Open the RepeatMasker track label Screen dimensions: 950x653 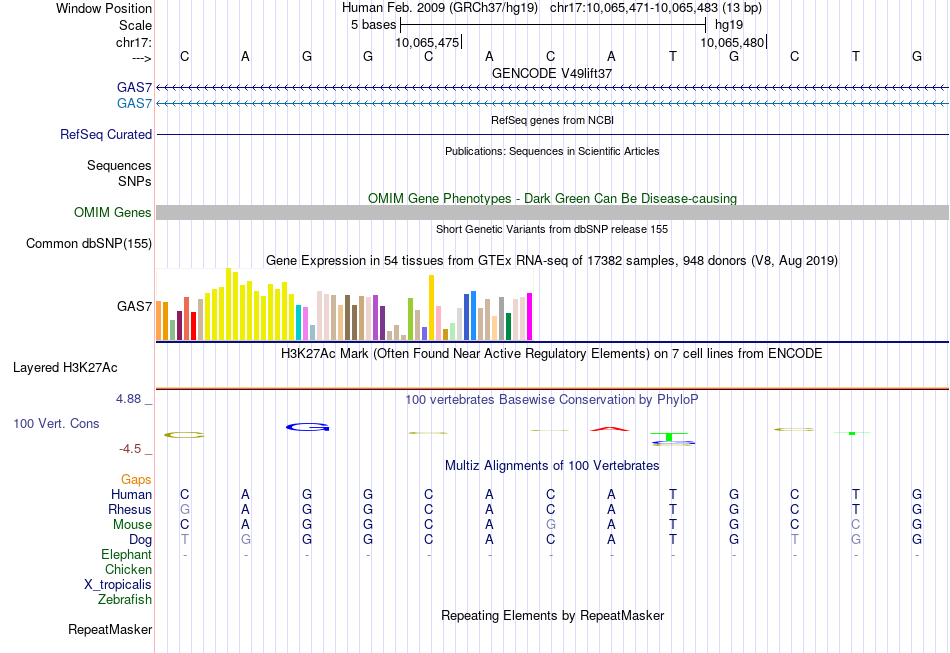tap(110, 629)
